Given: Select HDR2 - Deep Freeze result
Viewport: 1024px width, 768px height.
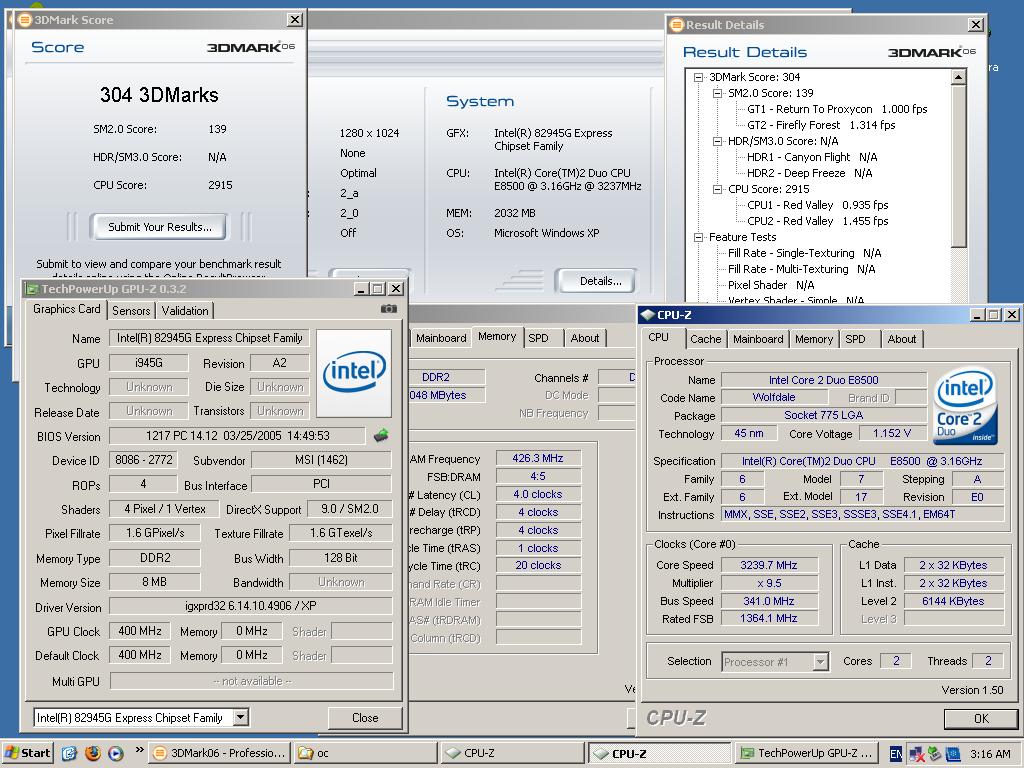Looking at the screenshot, I should tap(810, 173).
